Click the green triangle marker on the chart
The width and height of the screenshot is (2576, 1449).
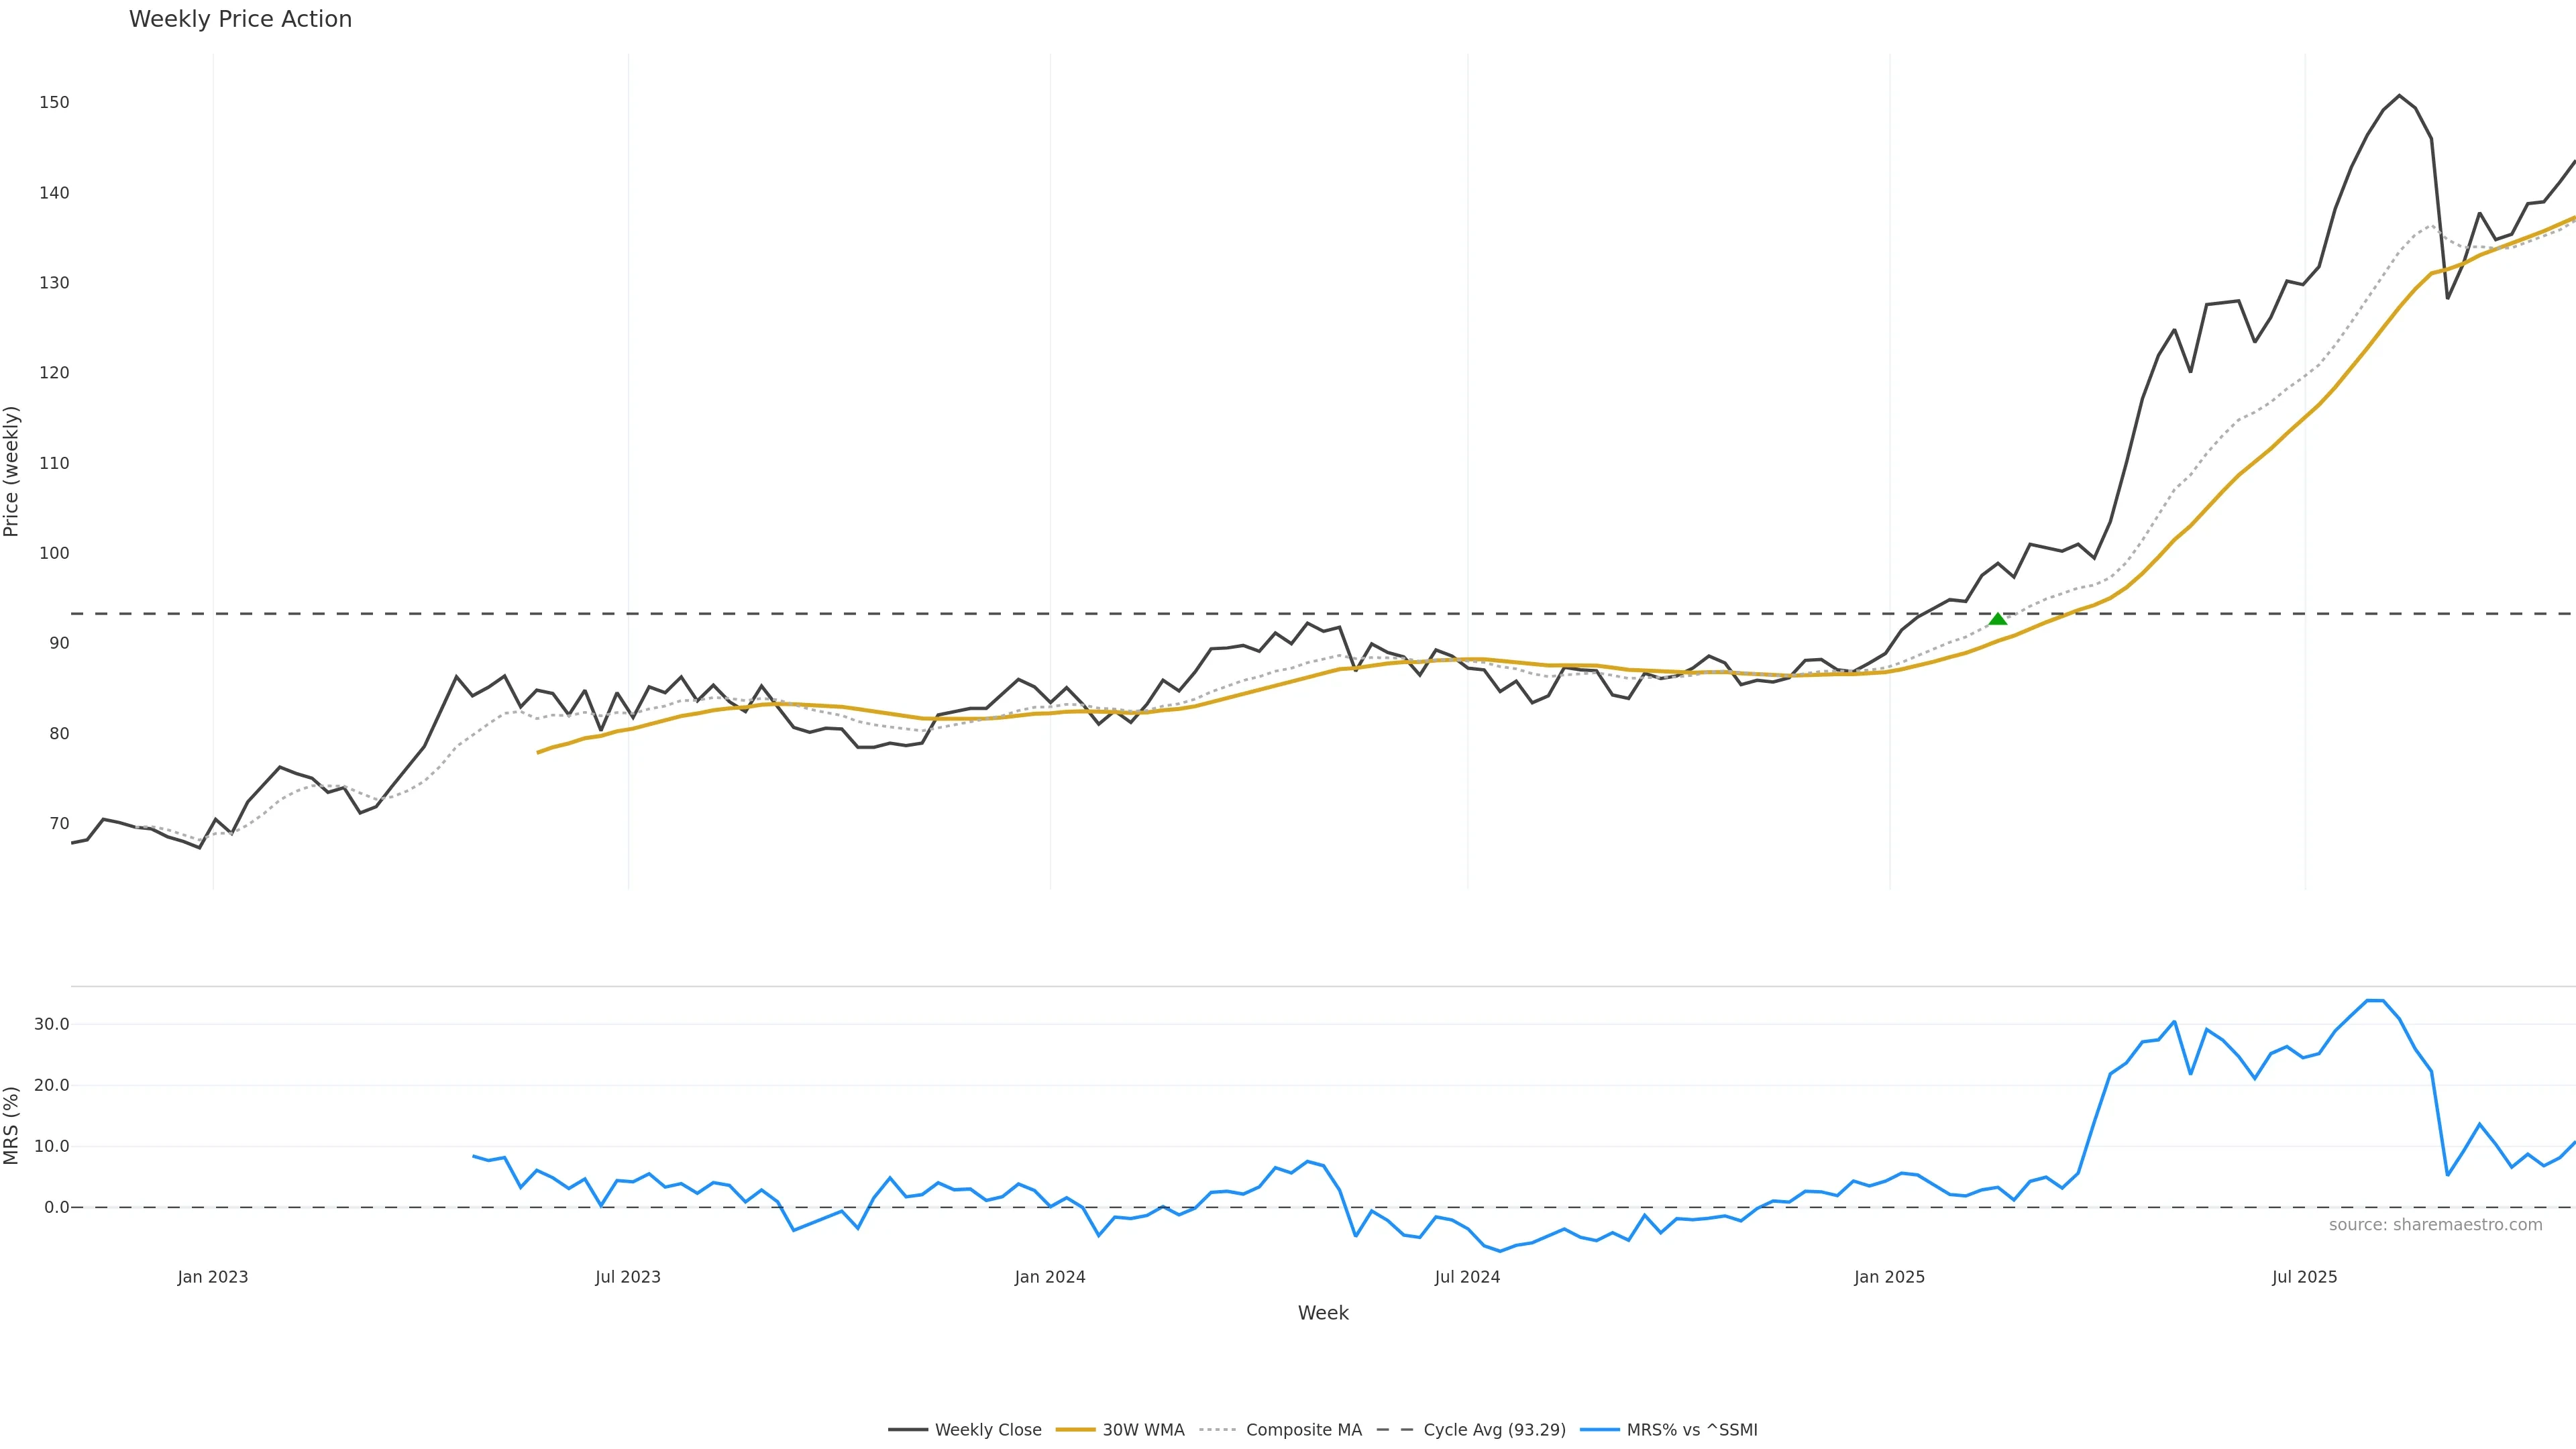point(1997,619)
